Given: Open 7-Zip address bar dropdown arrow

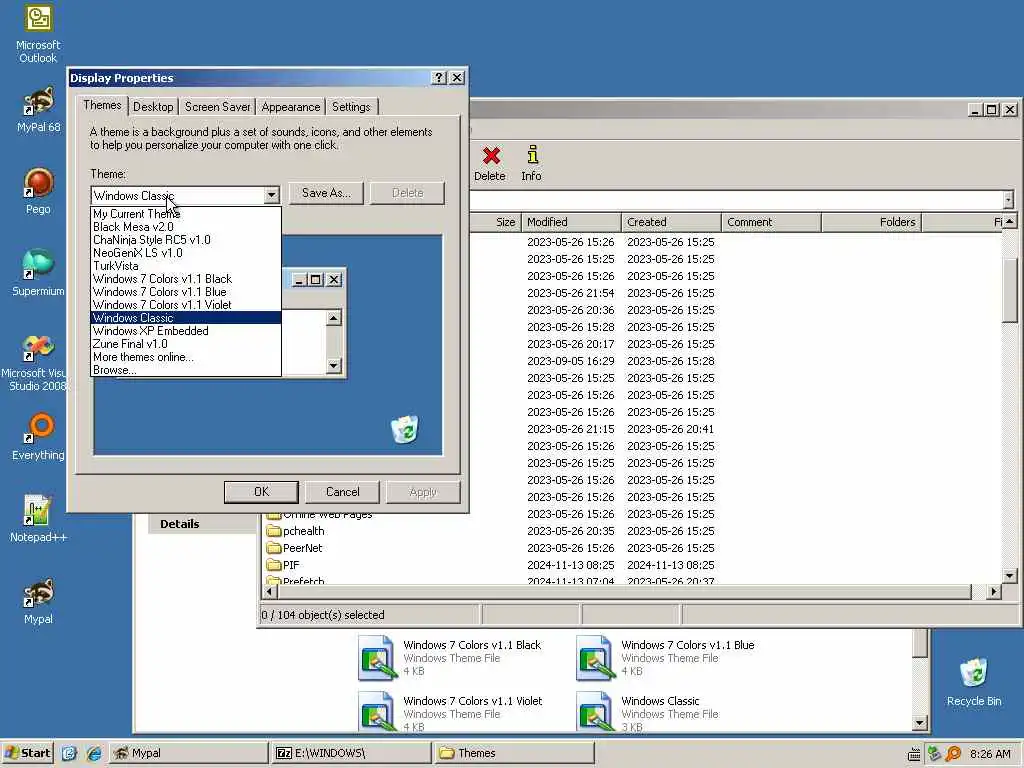Looking at the screenshot, I should (1008, 199).
